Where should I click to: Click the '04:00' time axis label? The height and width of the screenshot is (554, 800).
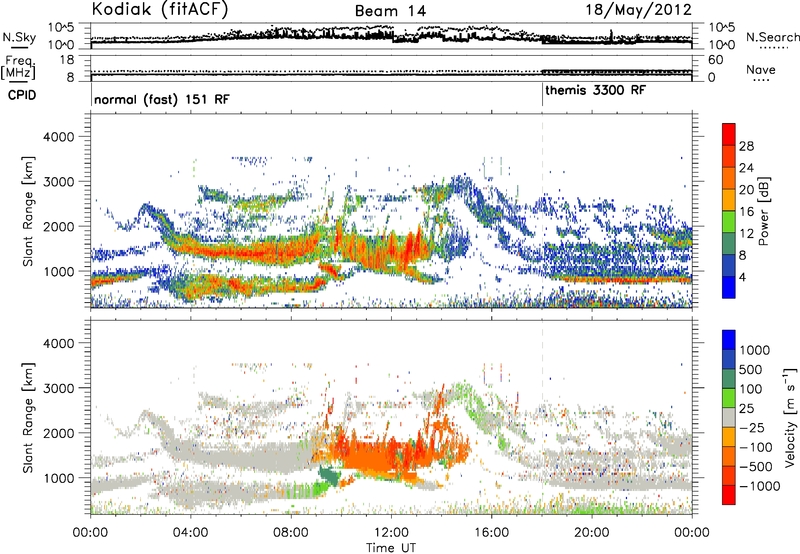coord(191,532)
